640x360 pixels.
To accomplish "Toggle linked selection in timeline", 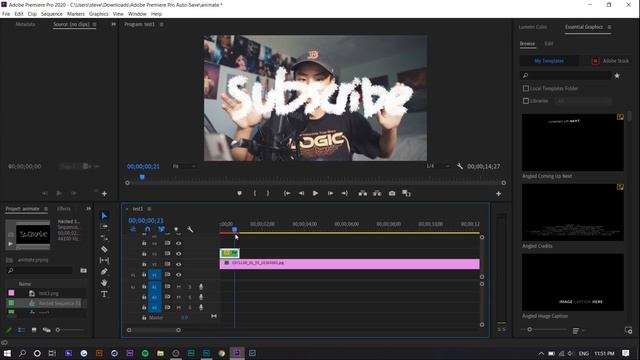I will pos(161,229).
